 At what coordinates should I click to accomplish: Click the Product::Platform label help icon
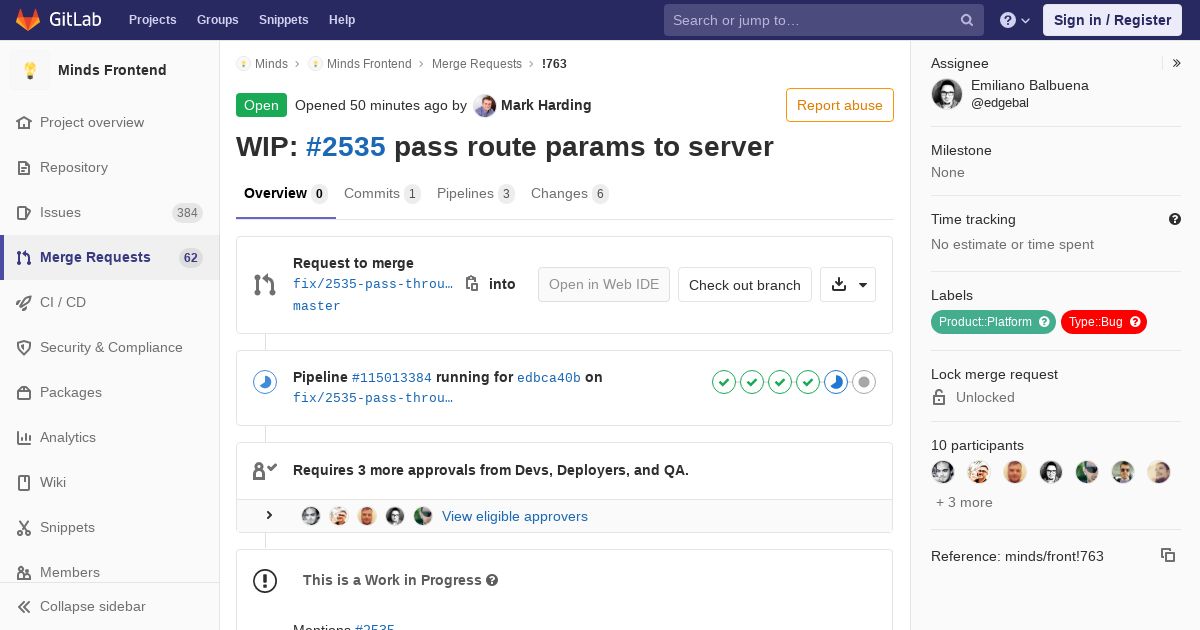(x=1044, y=322)
